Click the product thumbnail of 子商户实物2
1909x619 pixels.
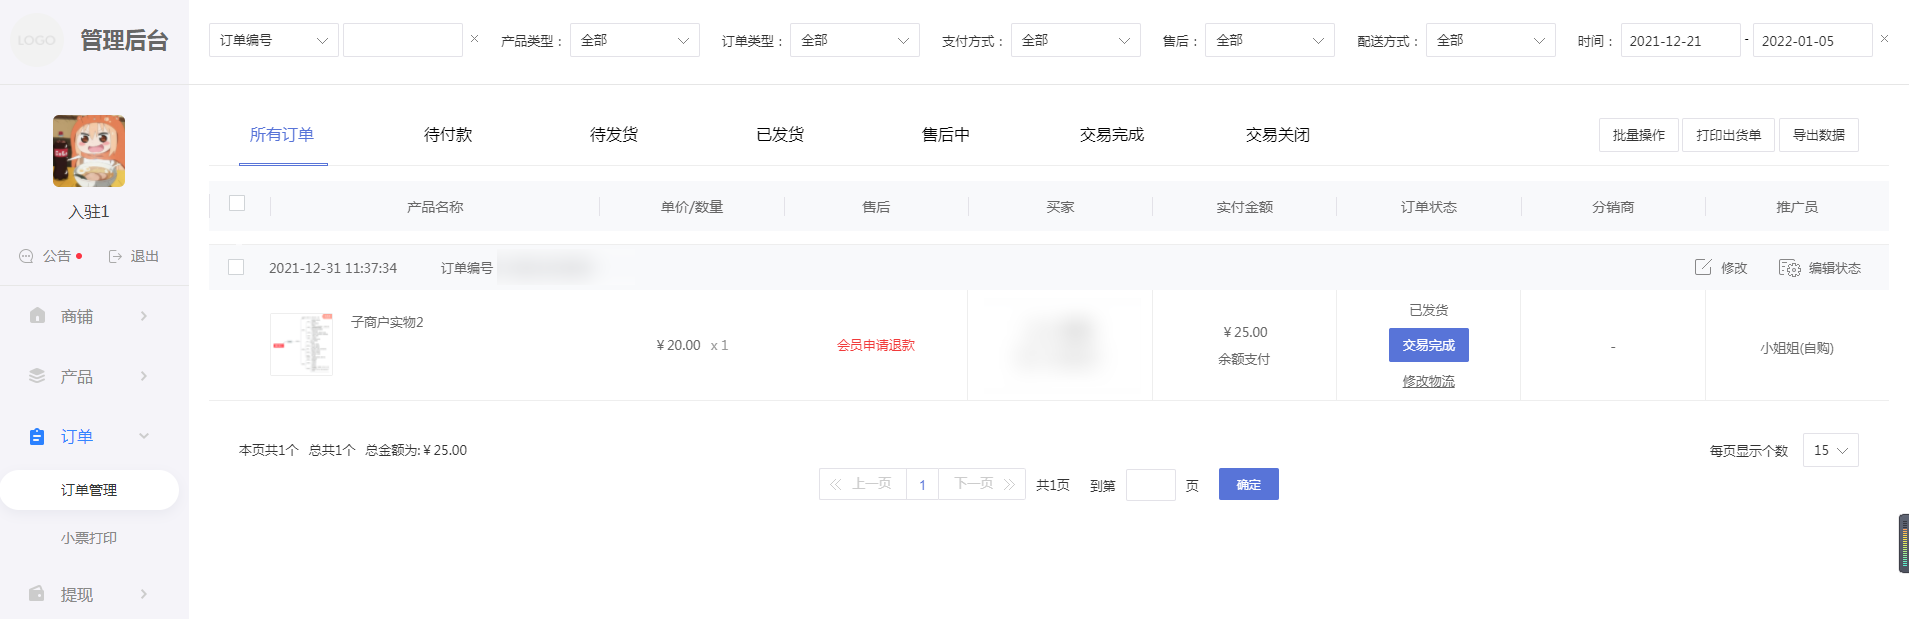pyautogui.click(x=301, y=344)
